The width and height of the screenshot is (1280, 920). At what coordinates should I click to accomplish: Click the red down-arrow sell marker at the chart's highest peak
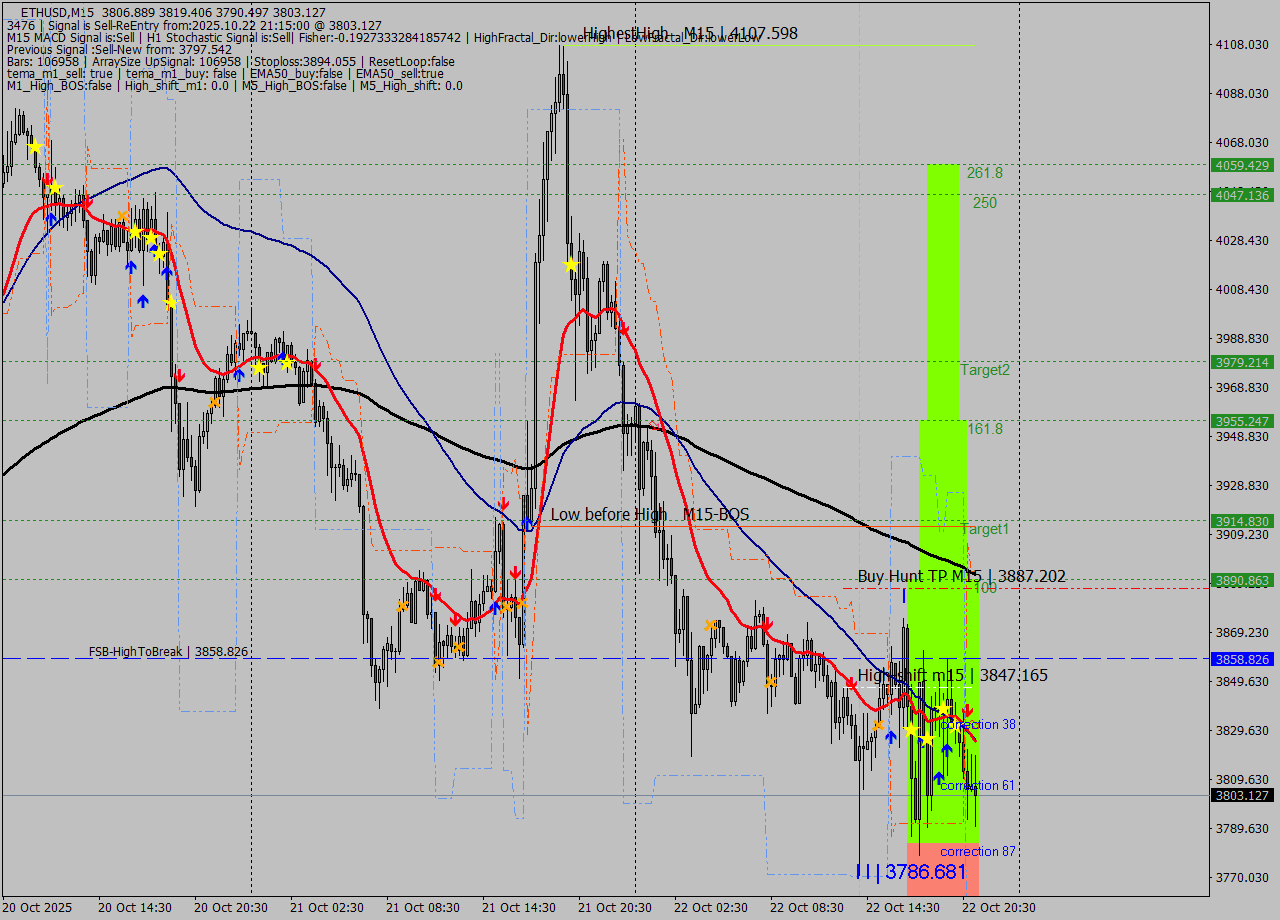click(x=623, y=328)
